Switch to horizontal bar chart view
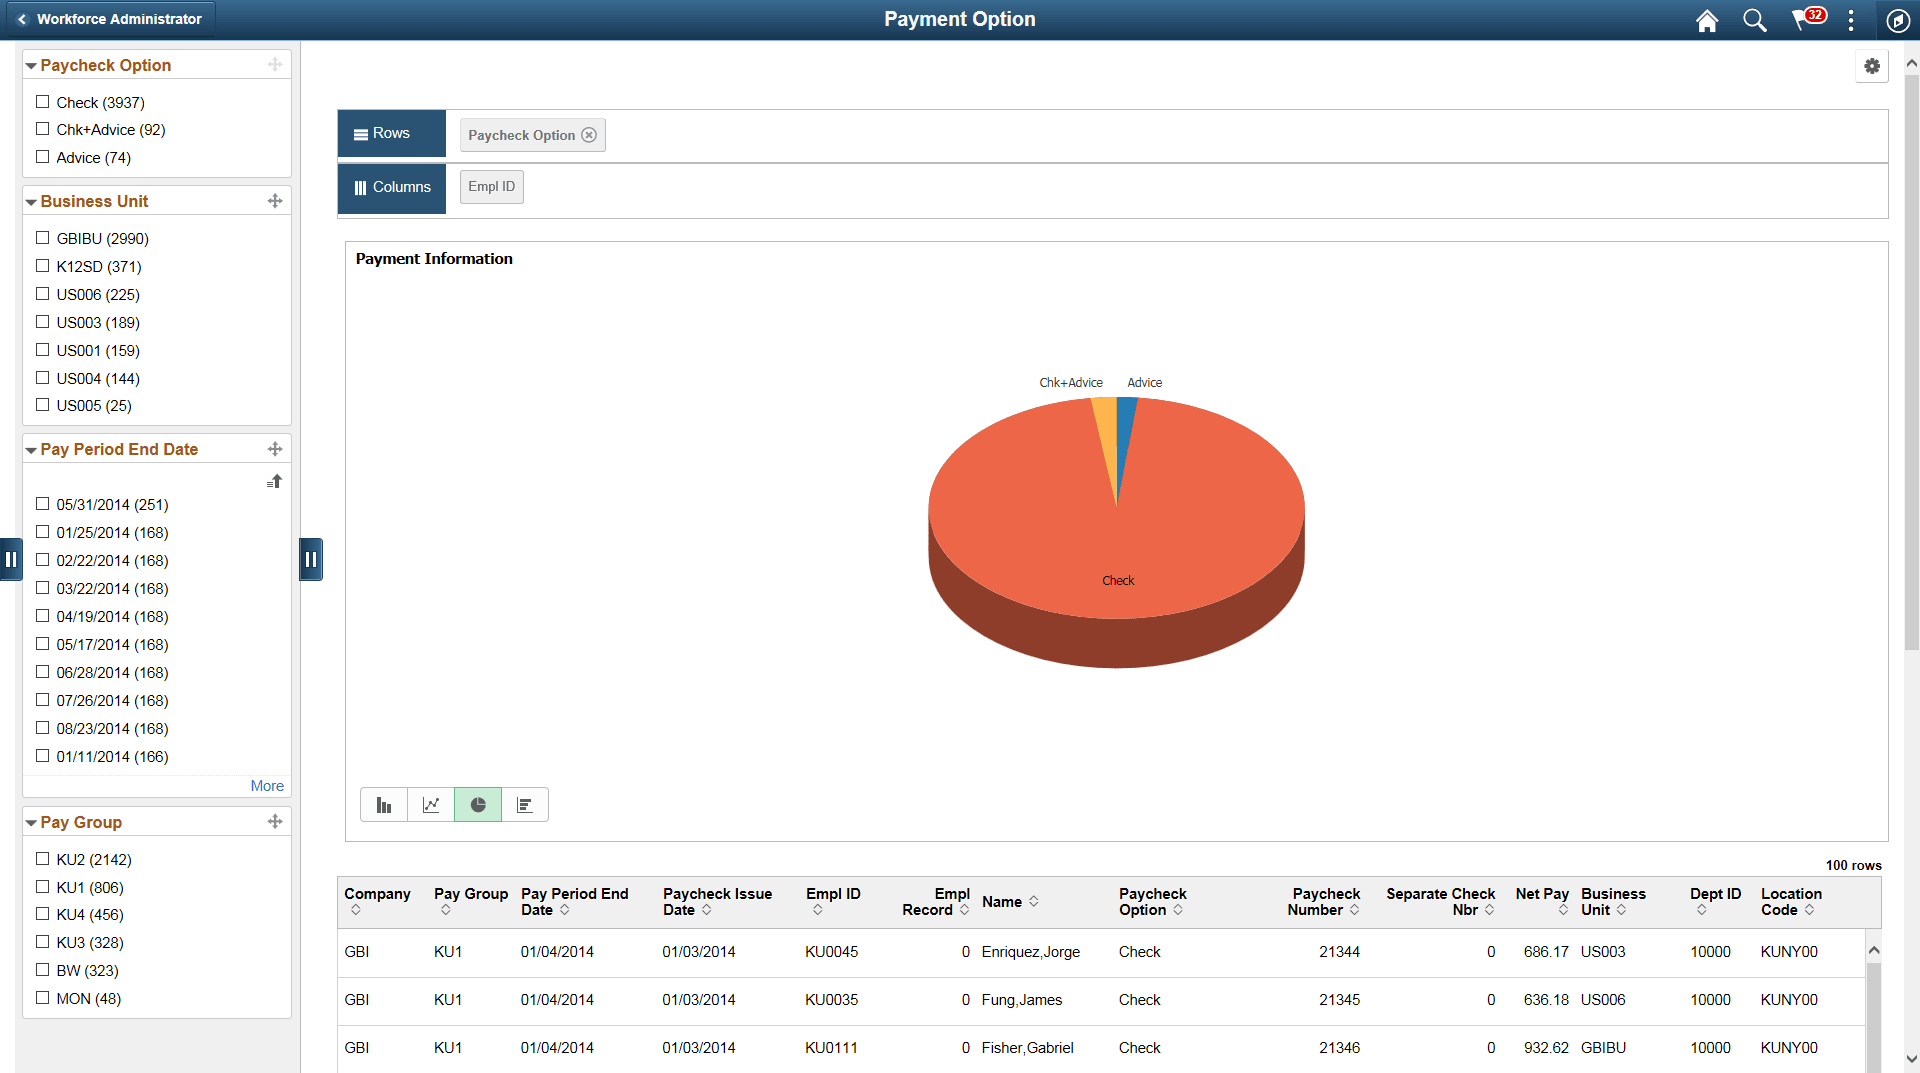This screenshot has width=1920, height=1073. pos(524,804)
